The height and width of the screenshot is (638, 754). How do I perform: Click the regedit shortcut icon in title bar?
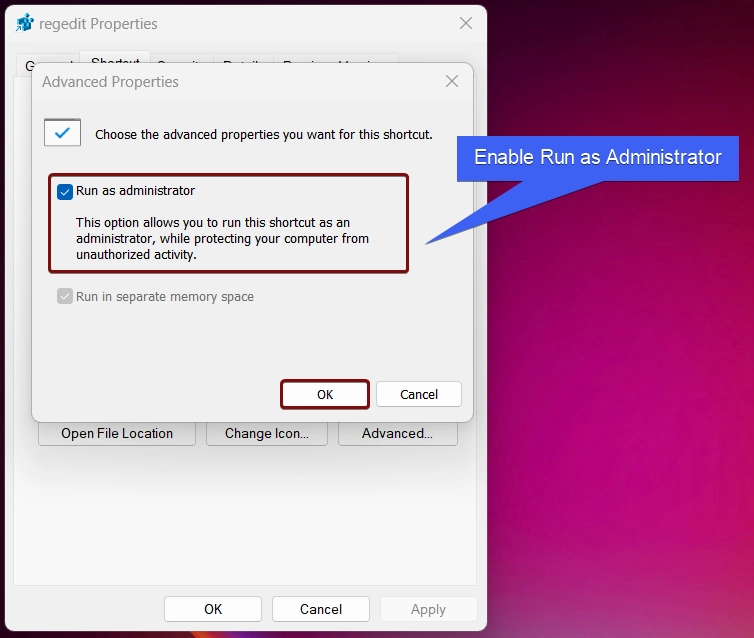click(x=25, y=23)
